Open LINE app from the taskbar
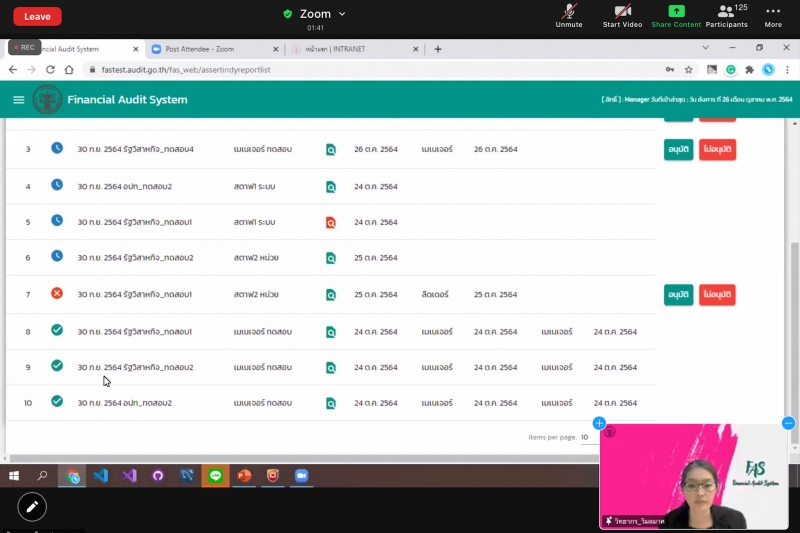 [x=215, y=476]
